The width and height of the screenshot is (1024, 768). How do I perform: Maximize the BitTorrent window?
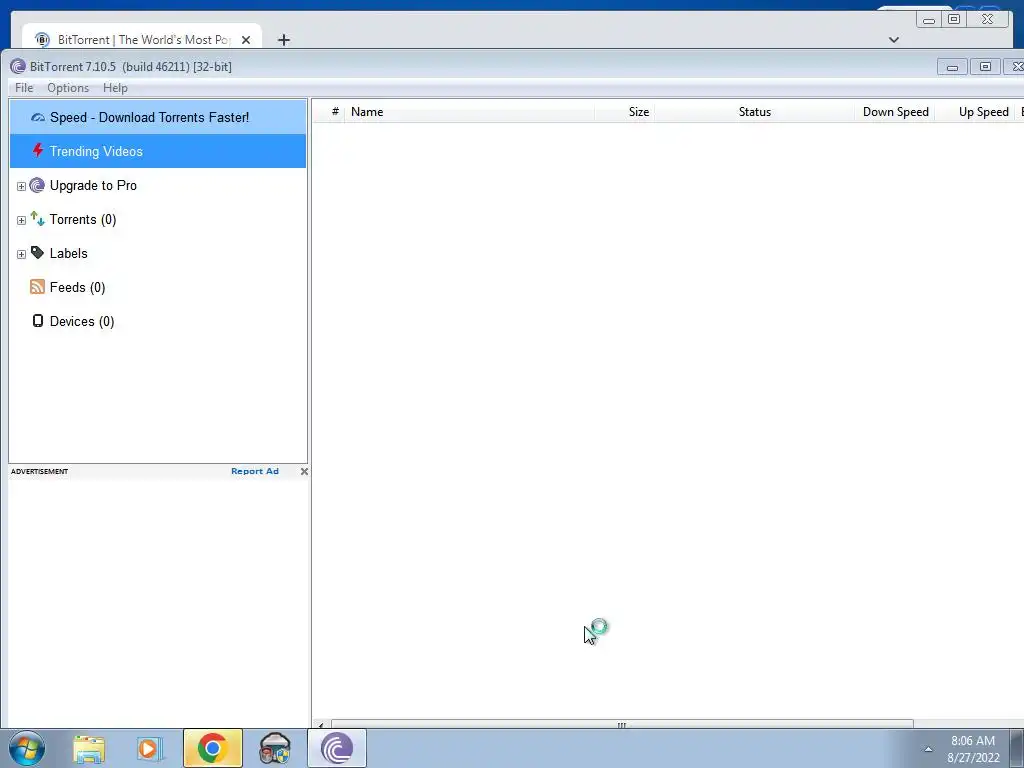985,67
